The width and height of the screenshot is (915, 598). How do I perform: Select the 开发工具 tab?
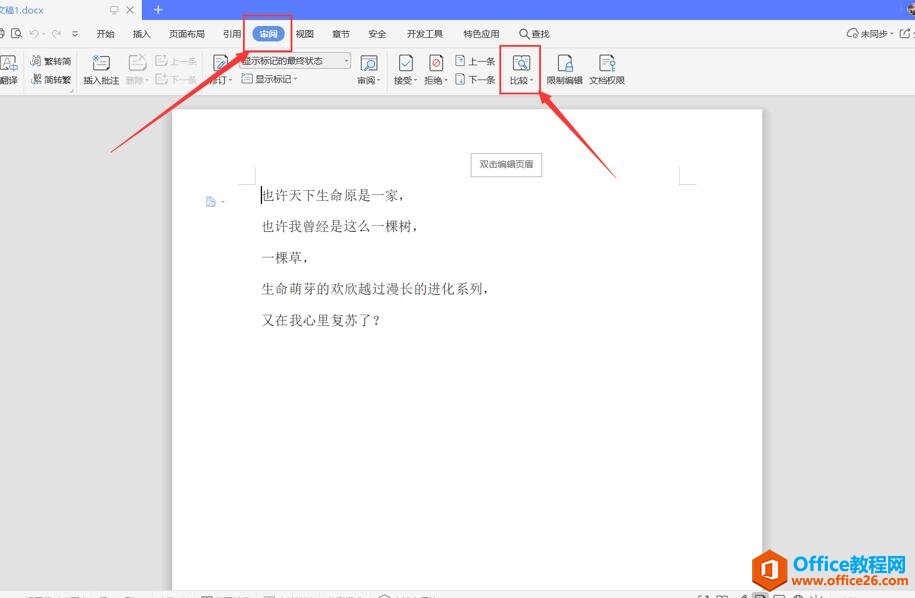point(424,34)
